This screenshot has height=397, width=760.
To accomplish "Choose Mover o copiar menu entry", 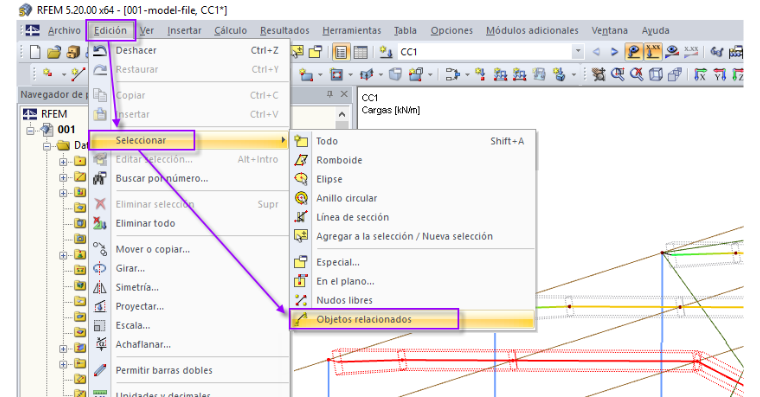I will click(189, 249).
